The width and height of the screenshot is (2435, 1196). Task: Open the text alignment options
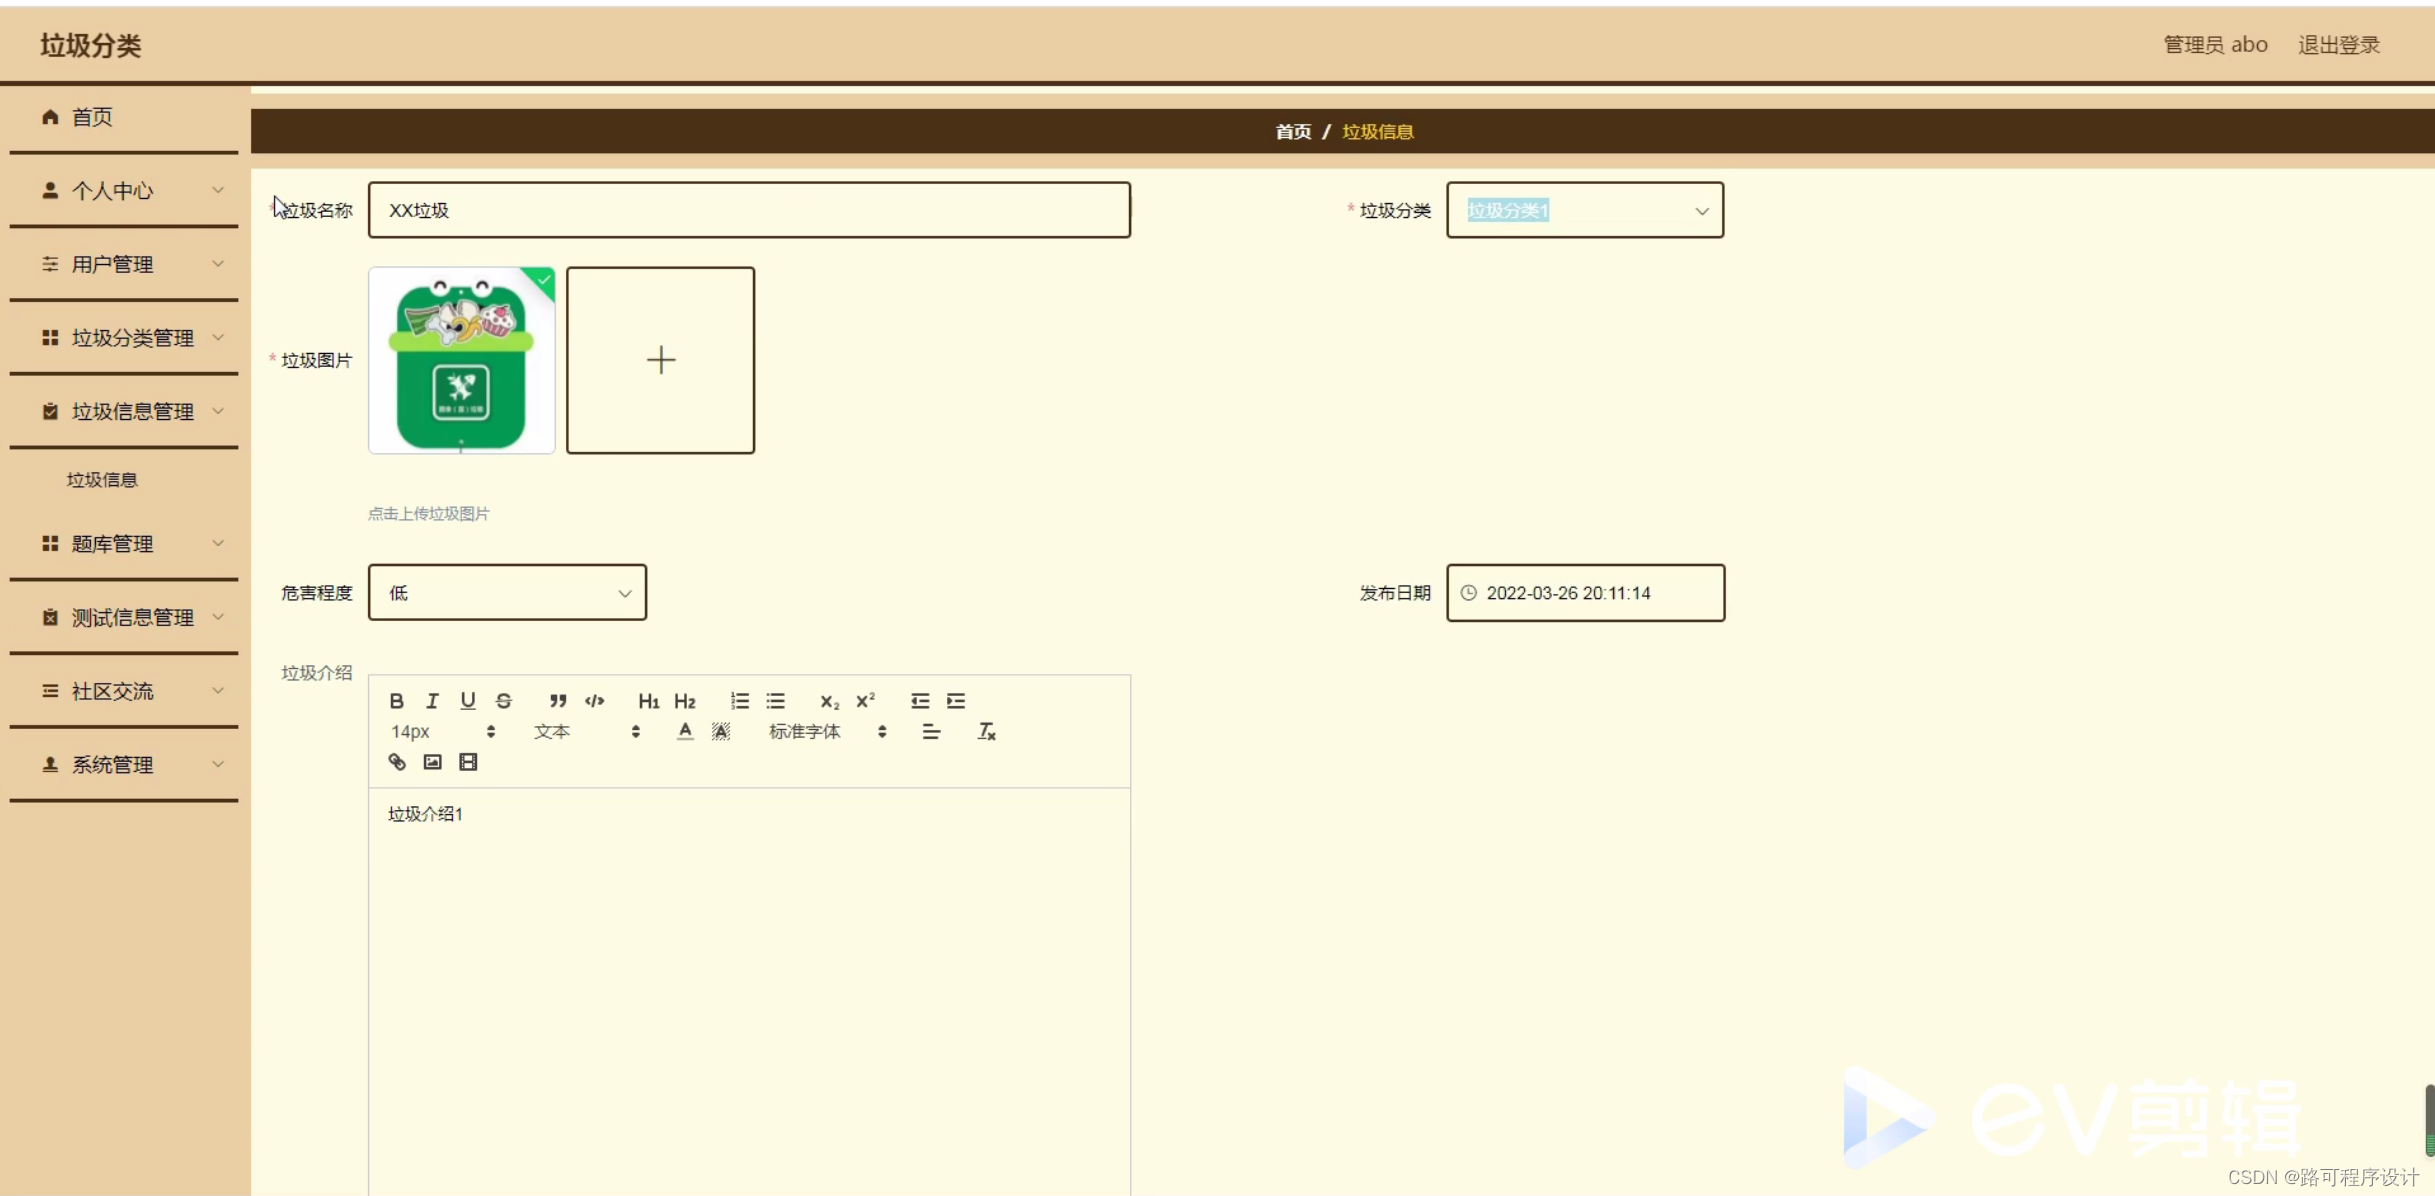click(x=931, y=732)
